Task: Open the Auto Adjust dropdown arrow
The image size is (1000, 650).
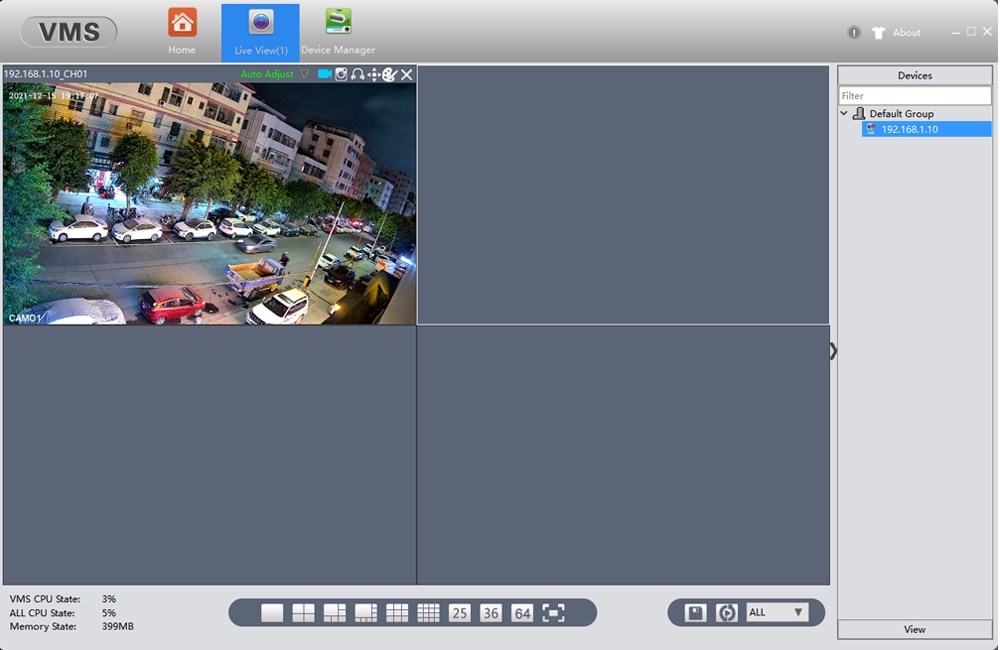Action: point(304,74)
